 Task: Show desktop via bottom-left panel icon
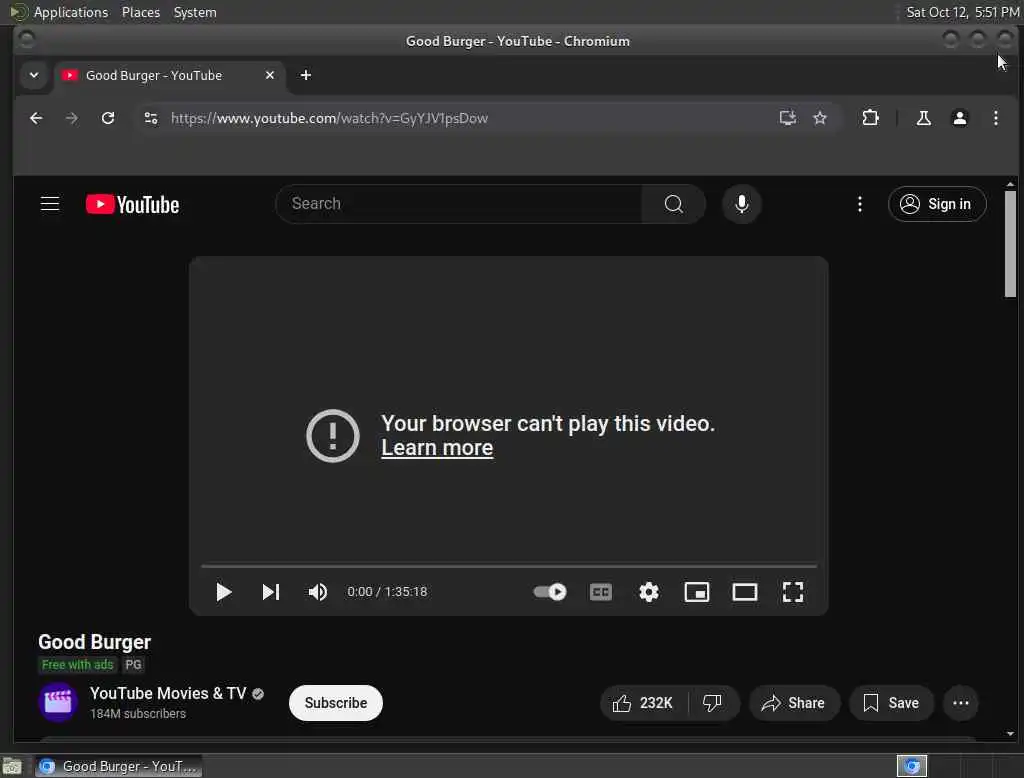click(12, 766)
